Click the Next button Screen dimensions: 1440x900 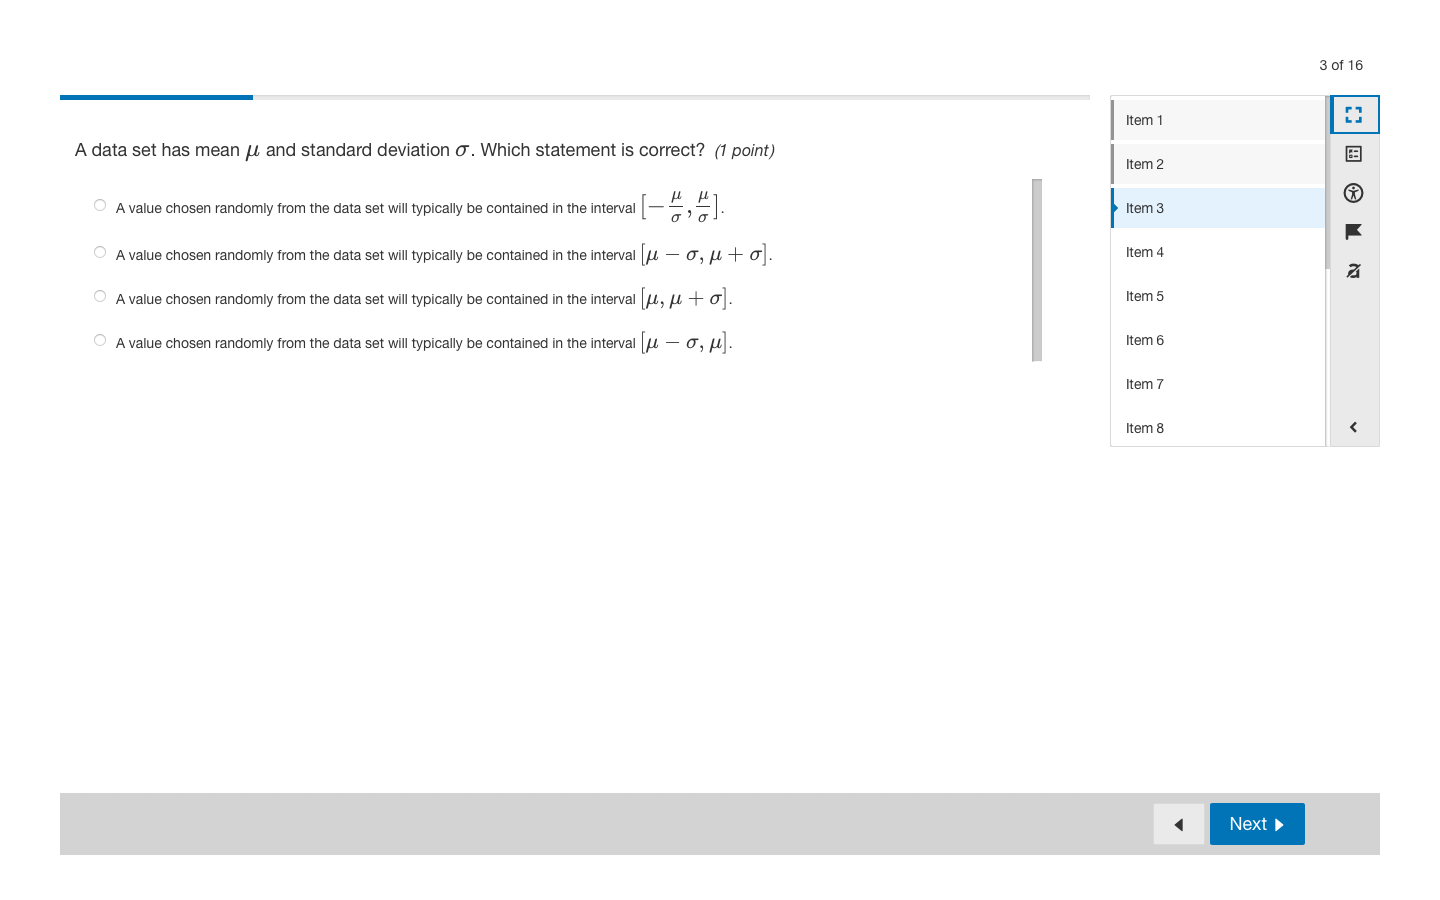point(1256,824)
